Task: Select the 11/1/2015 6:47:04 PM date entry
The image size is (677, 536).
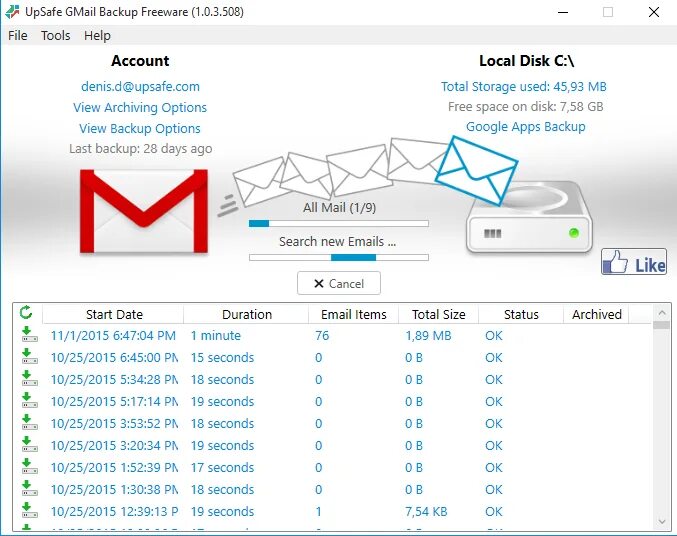Action: click(113, 336)
